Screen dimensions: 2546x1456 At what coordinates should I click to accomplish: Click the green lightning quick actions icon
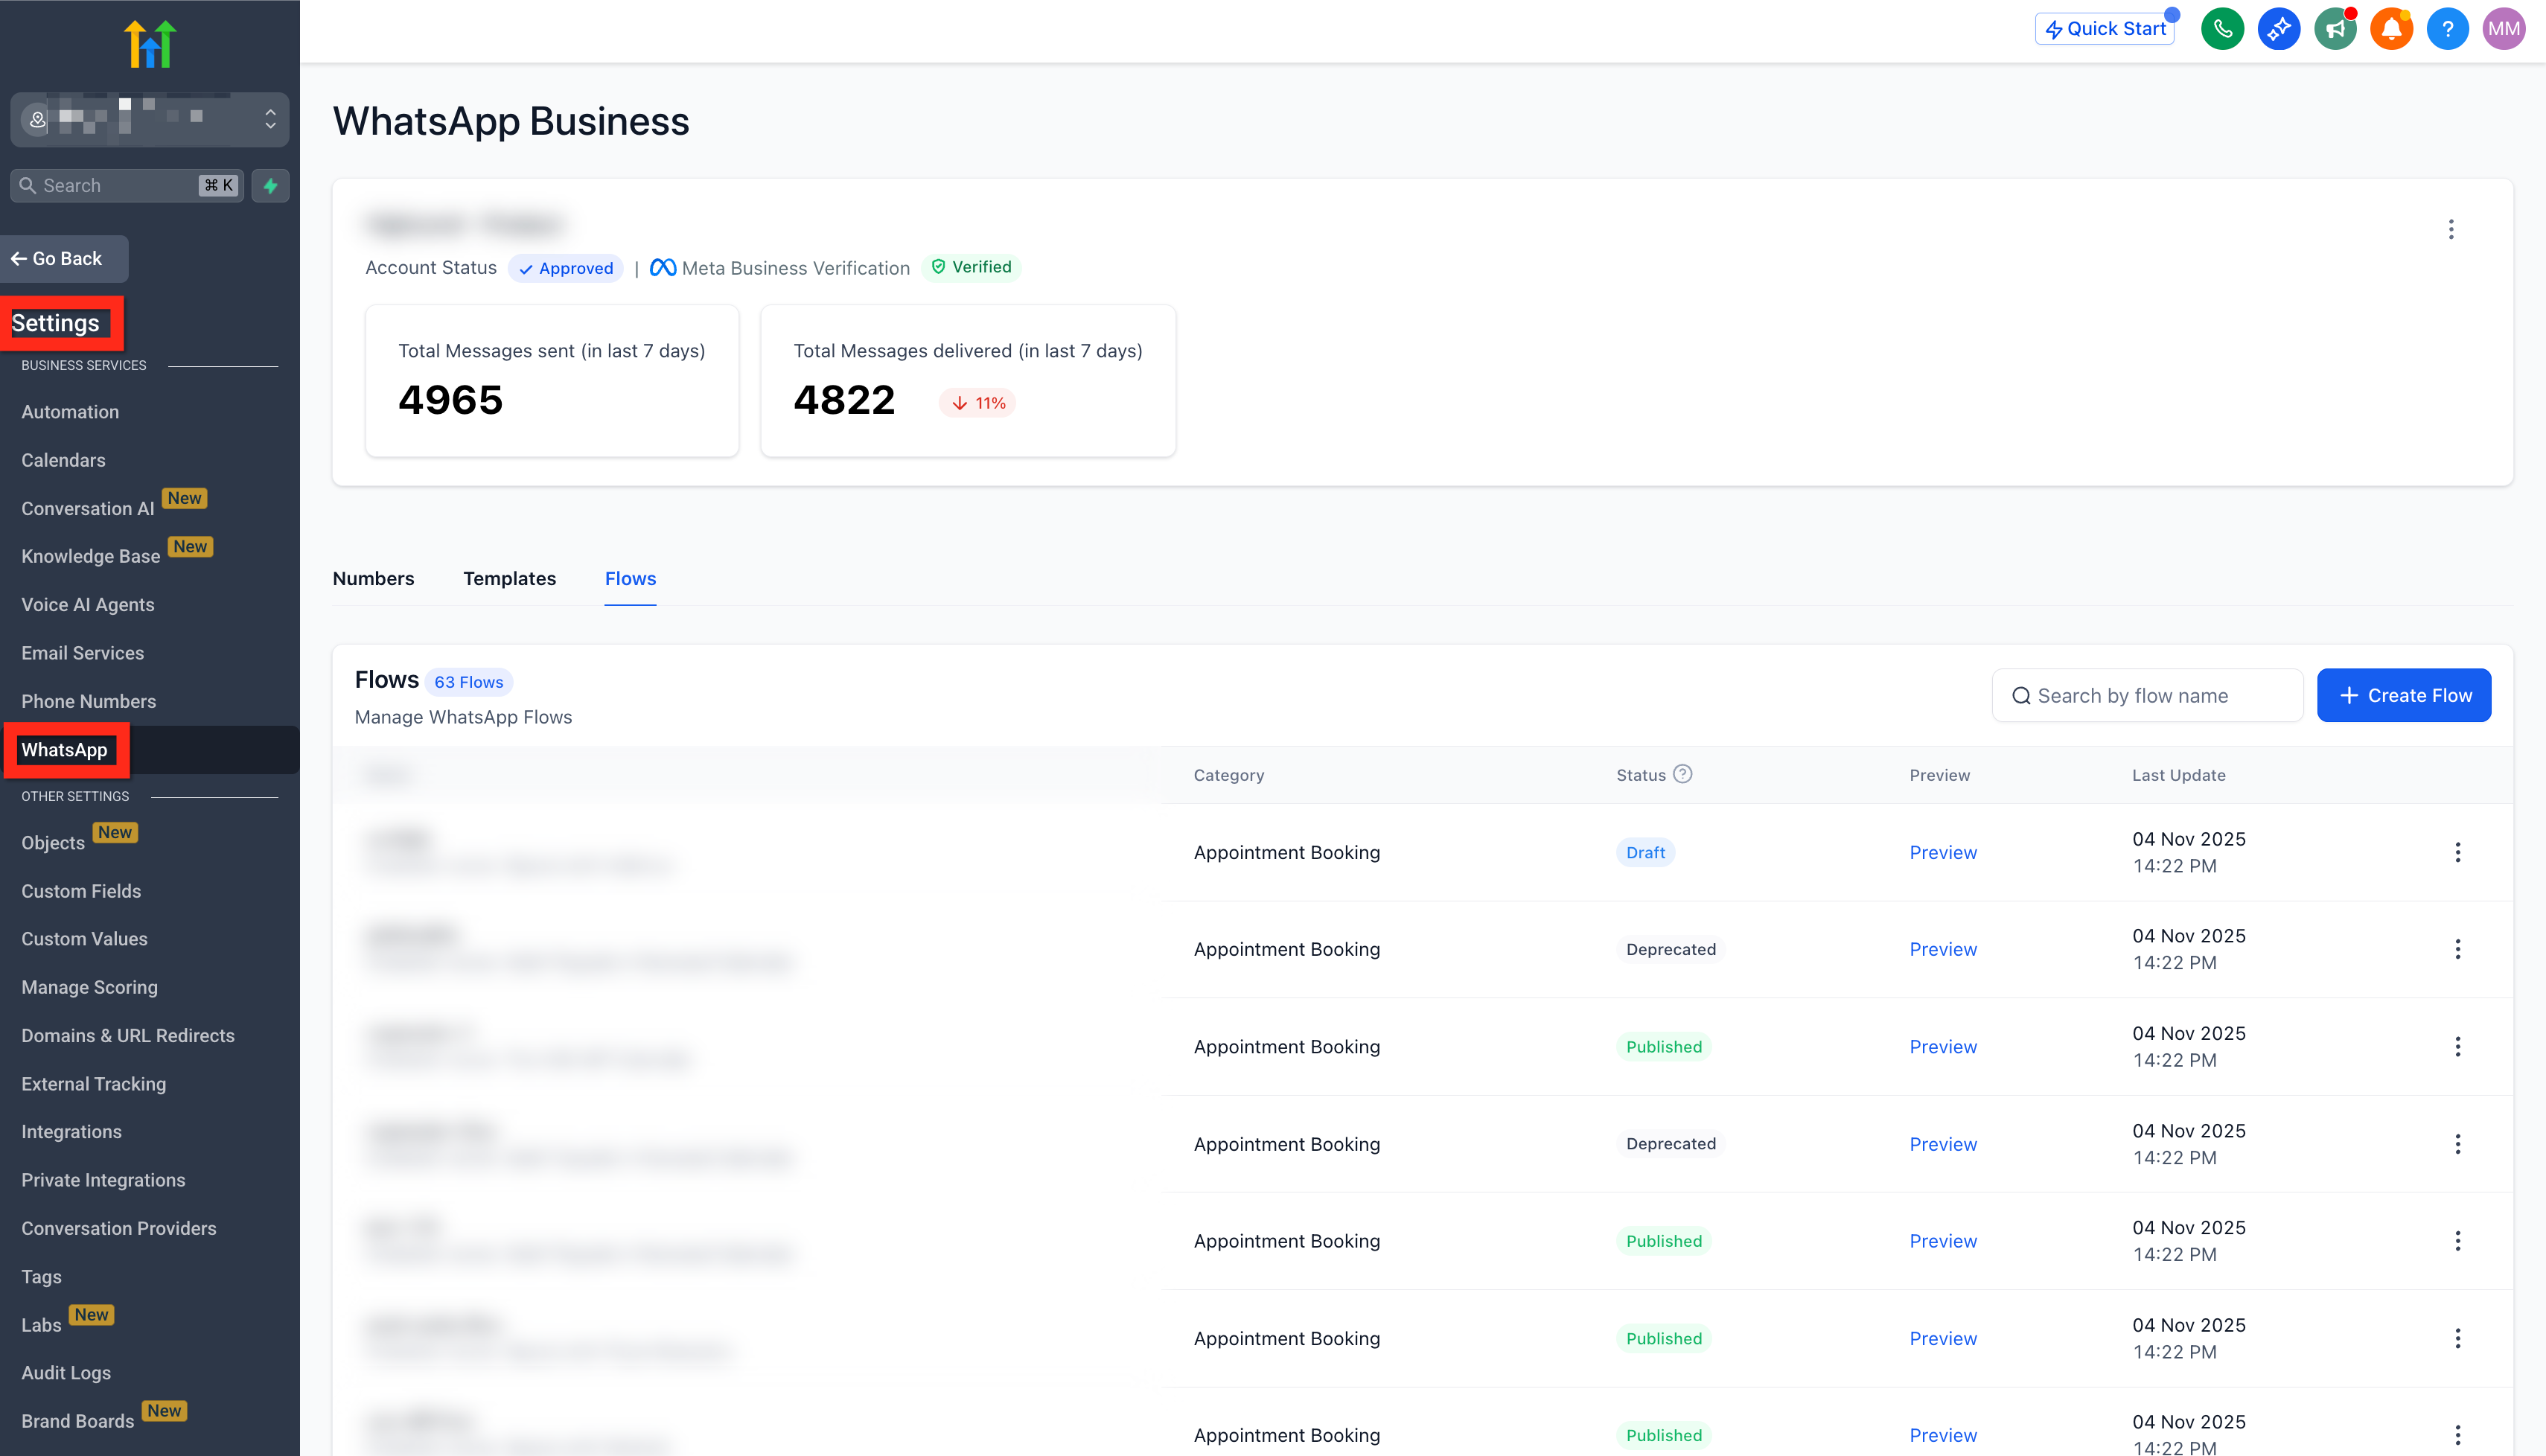point(270,186)
